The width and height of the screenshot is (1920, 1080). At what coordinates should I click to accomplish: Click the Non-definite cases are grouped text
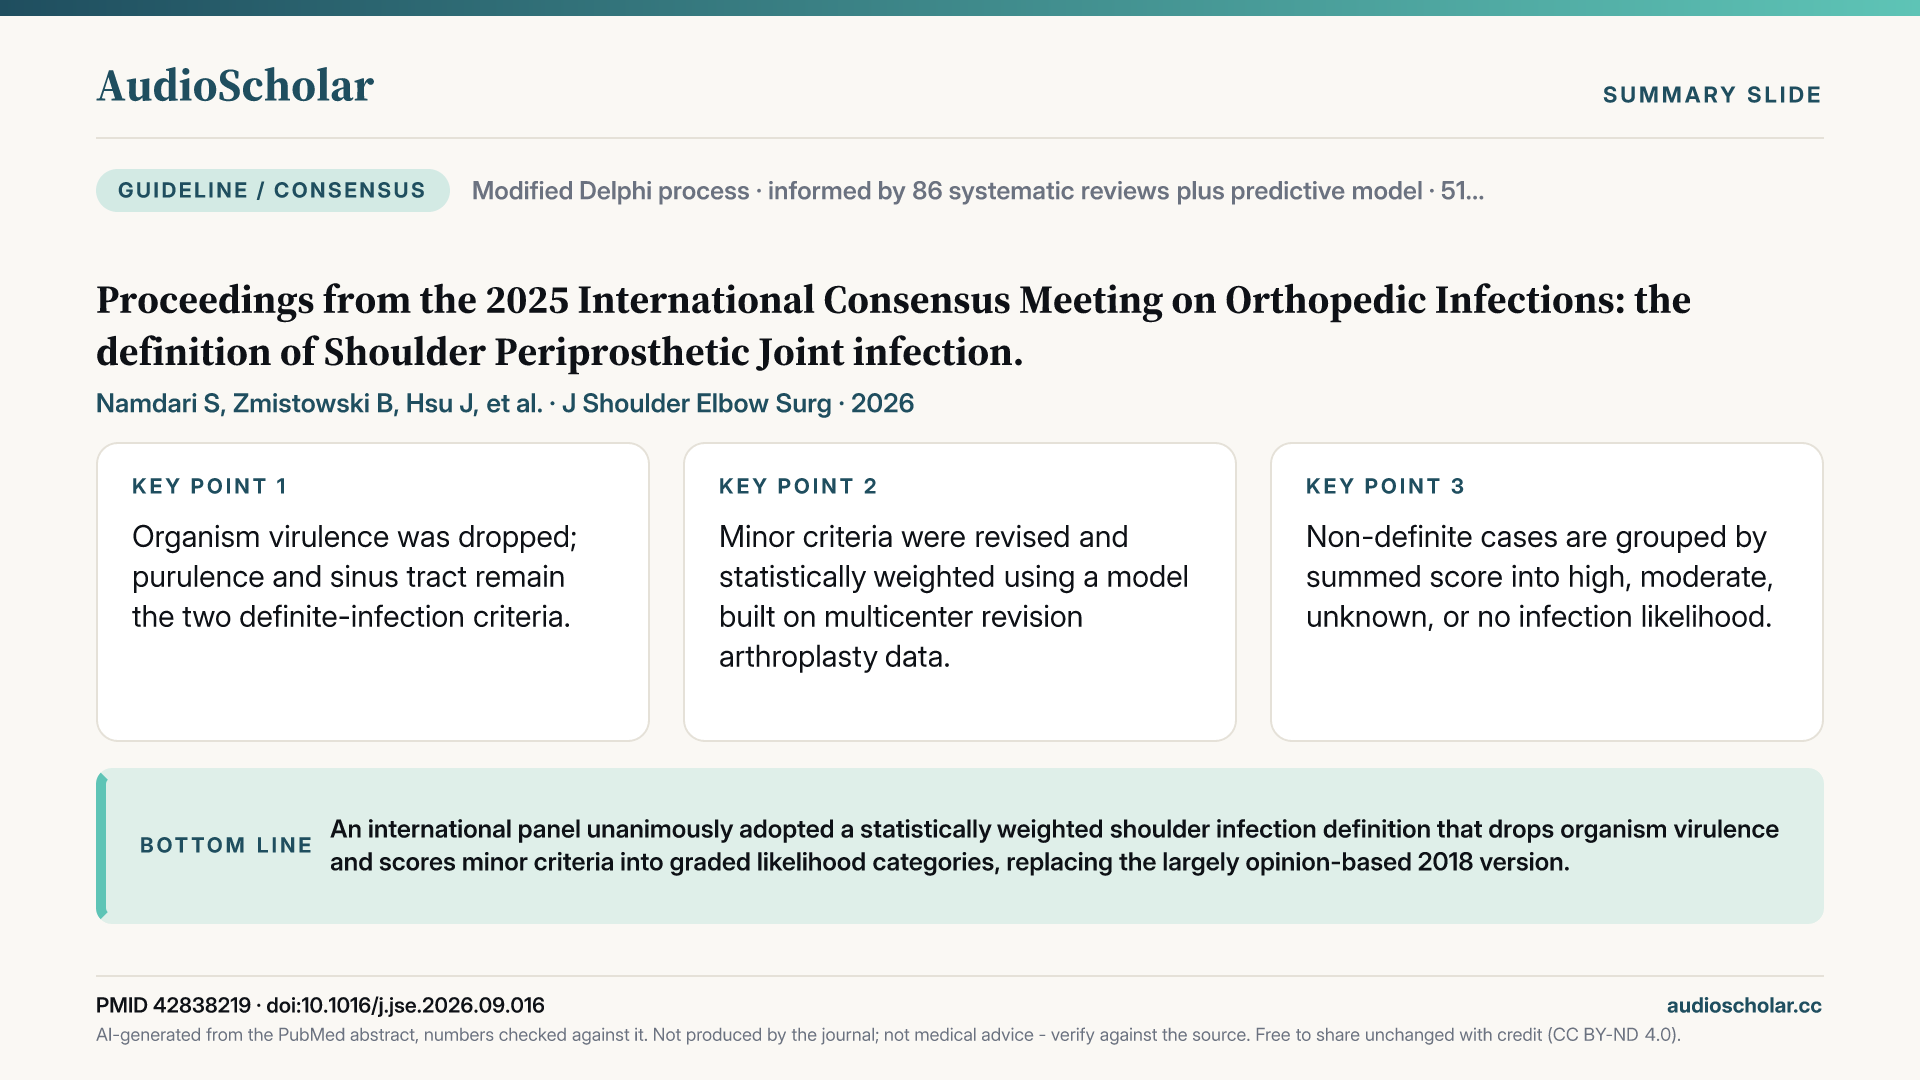[x=1540, y=577]
